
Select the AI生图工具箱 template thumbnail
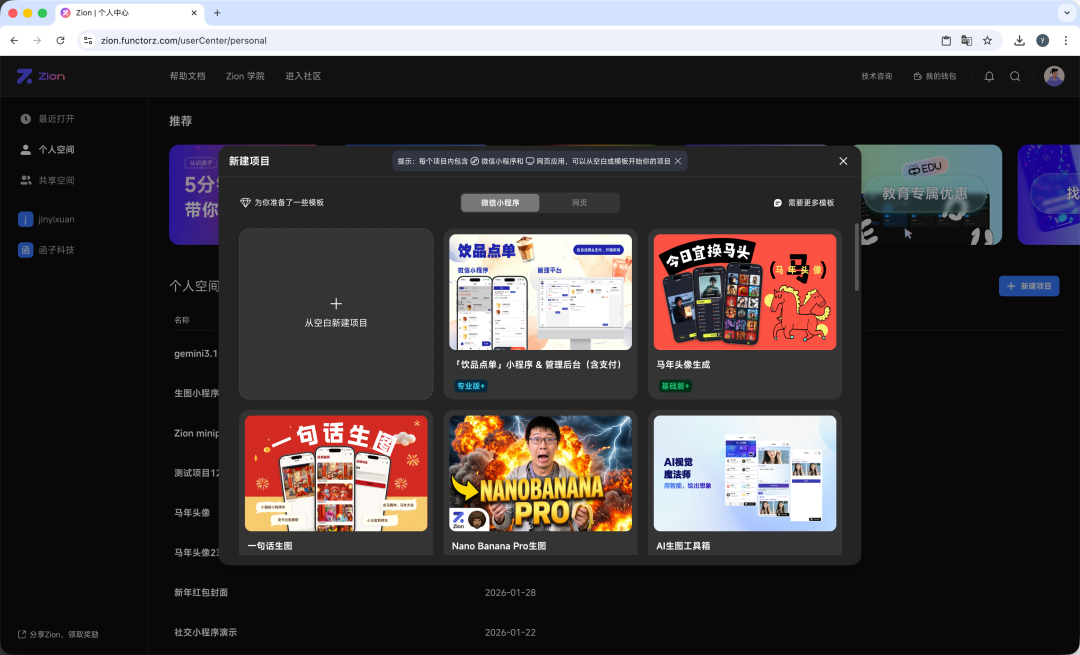745,473
